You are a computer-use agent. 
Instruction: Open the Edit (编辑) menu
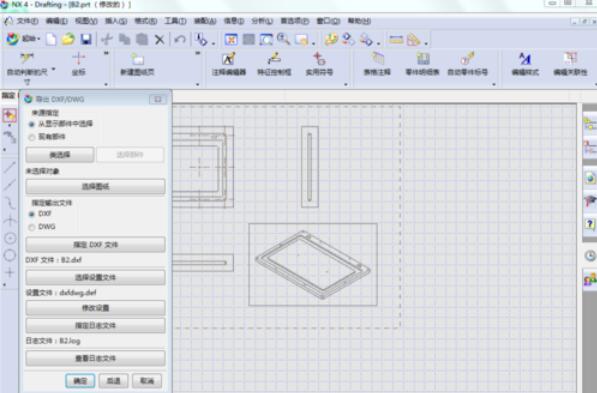[x=57, y=21]
